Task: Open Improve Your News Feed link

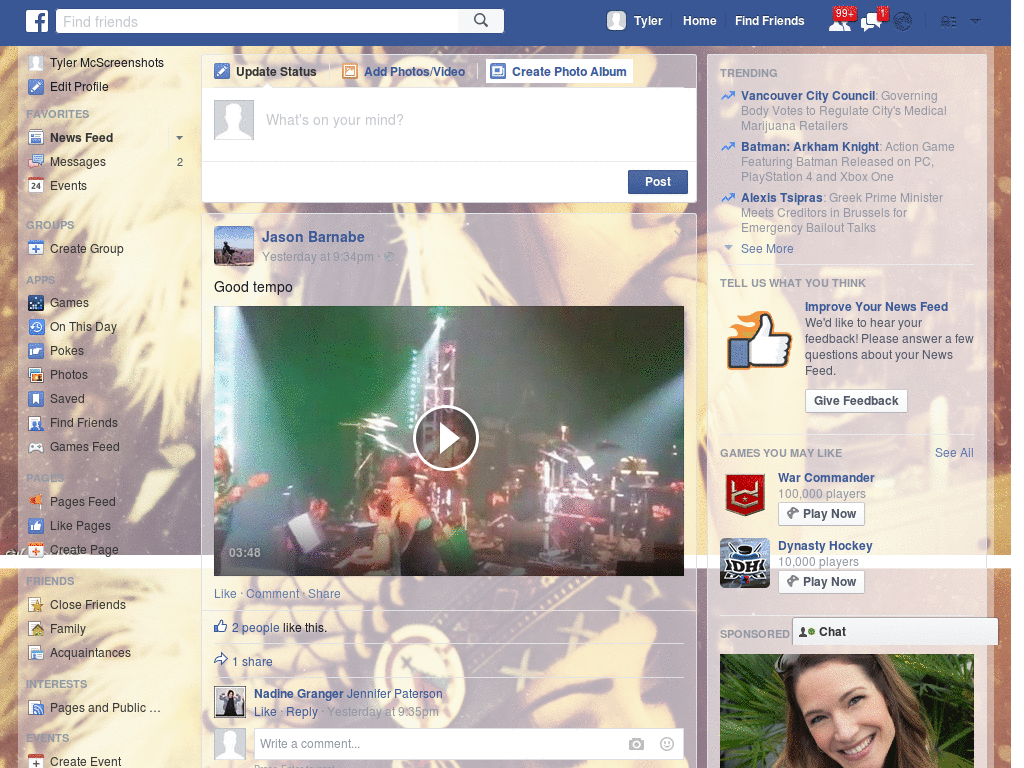Action: 876,307
